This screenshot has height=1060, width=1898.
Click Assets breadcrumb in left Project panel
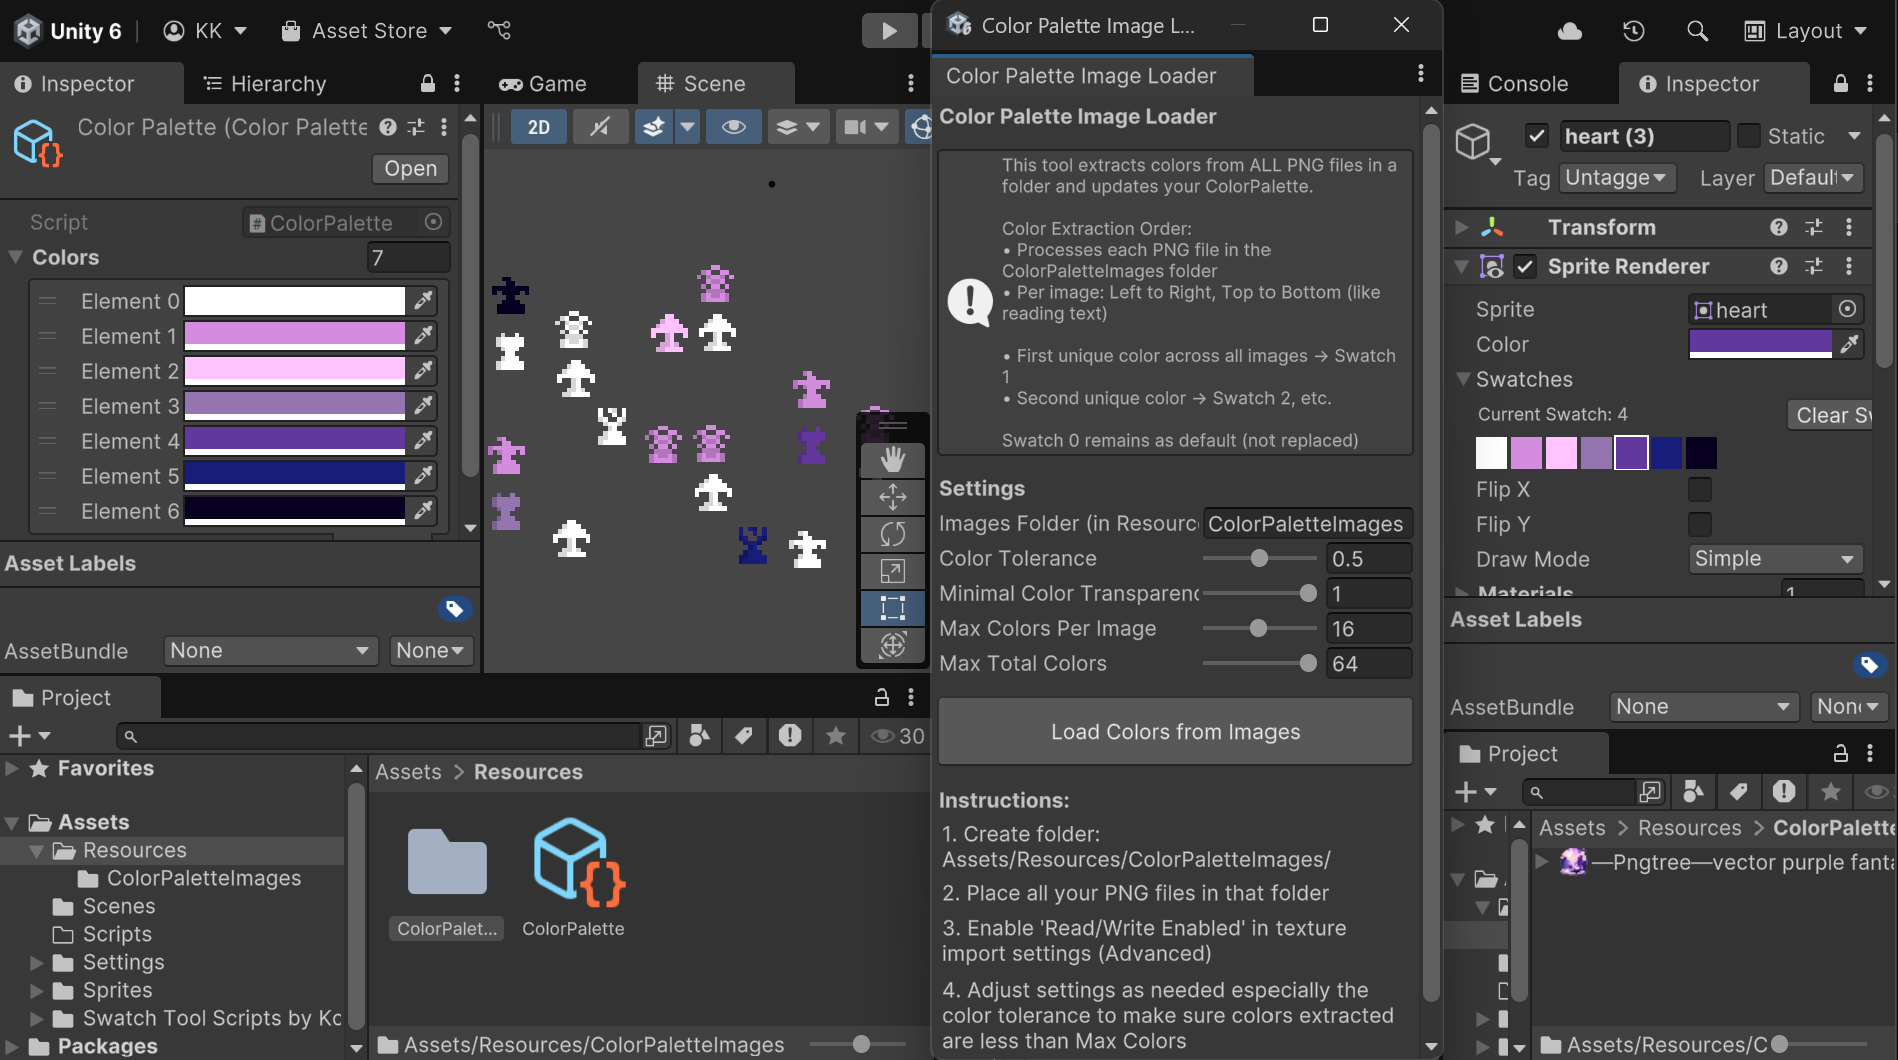point(408,771)
